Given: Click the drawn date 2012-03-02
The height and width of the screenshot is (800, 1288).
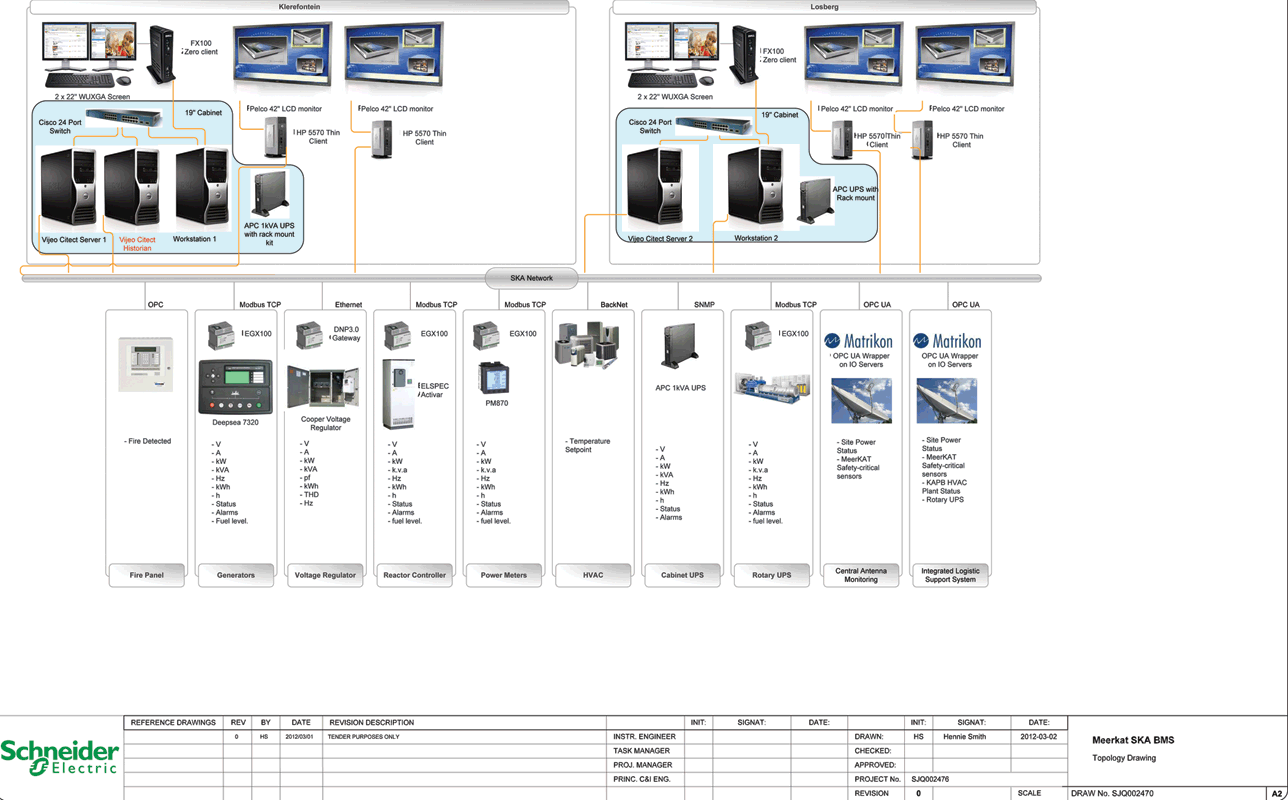Looking at the screenshot, I should [1039, 737].
